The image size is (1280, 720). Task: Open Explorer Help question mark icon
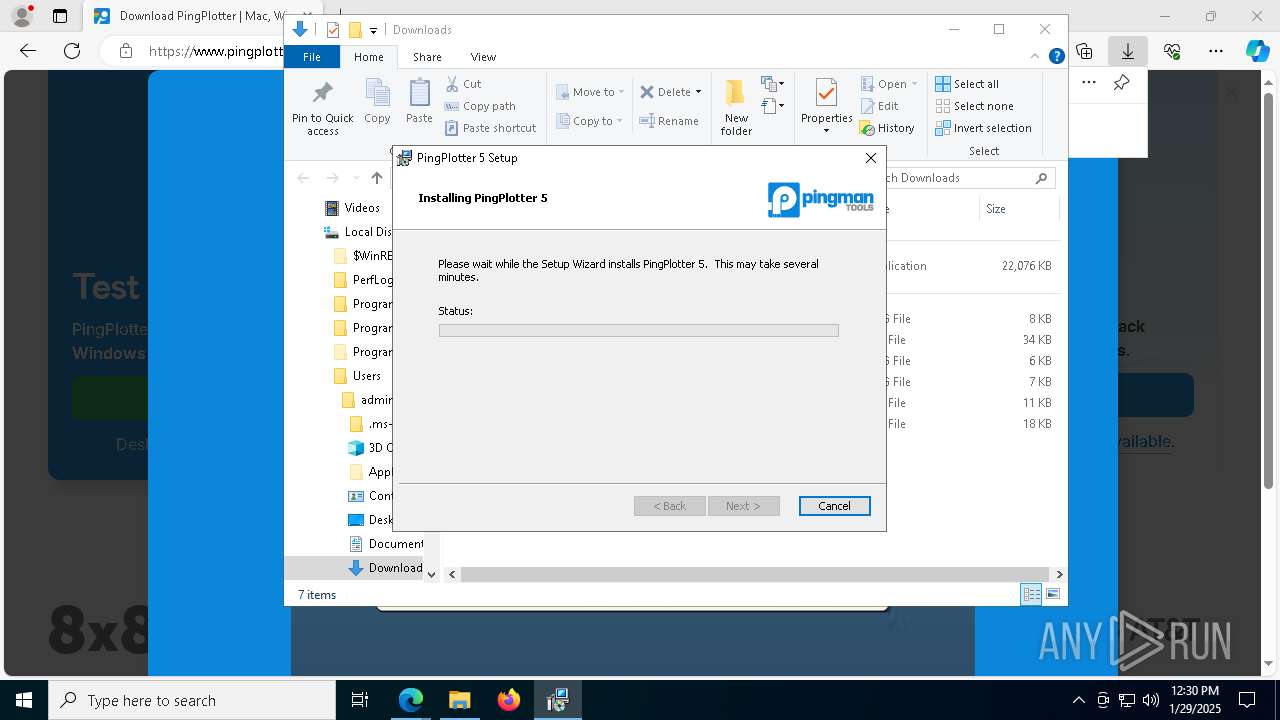tap(1056, 57)
